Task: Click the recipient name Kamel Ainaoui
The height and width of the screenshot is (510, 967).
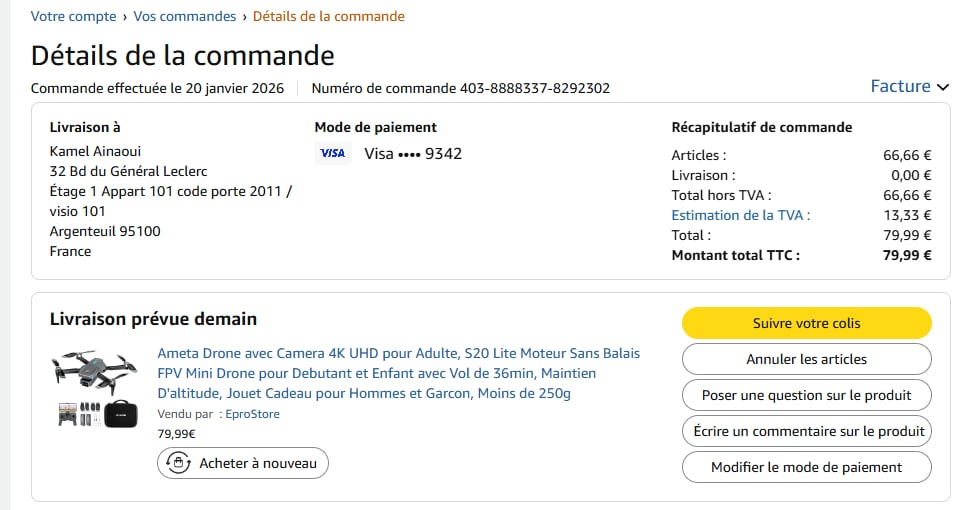Action: [96, 151]
